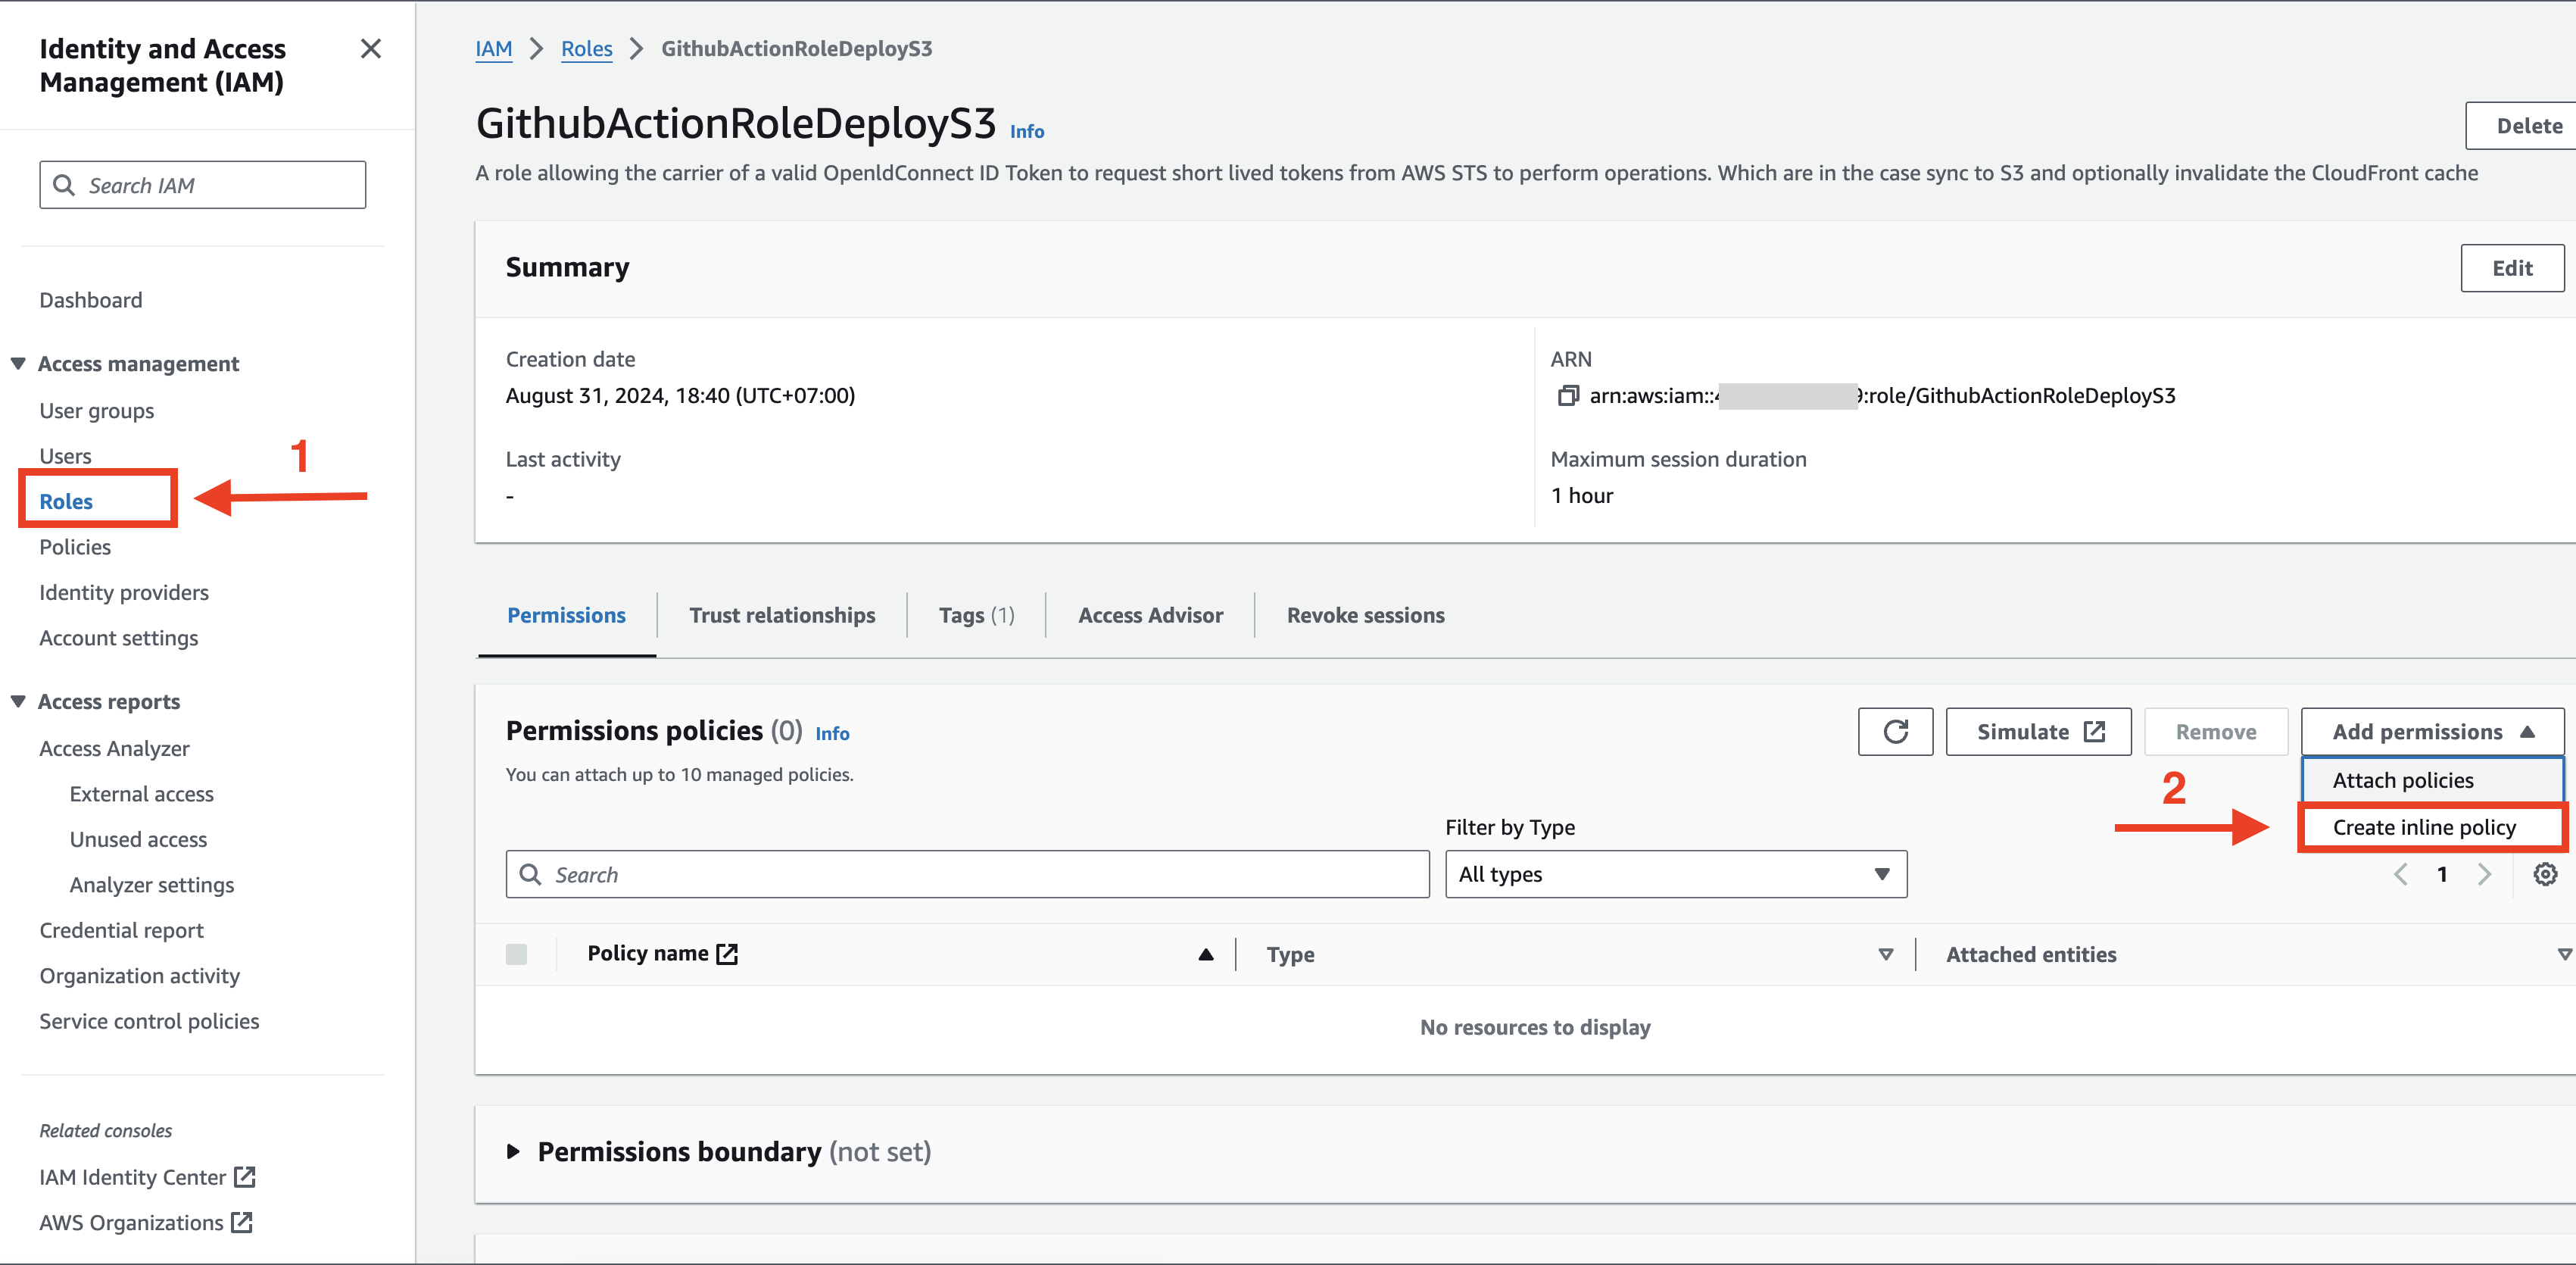Viewport: 2576px width, 1265px height.
Task: Click the Simulate button
Action: coord(2039,732)
